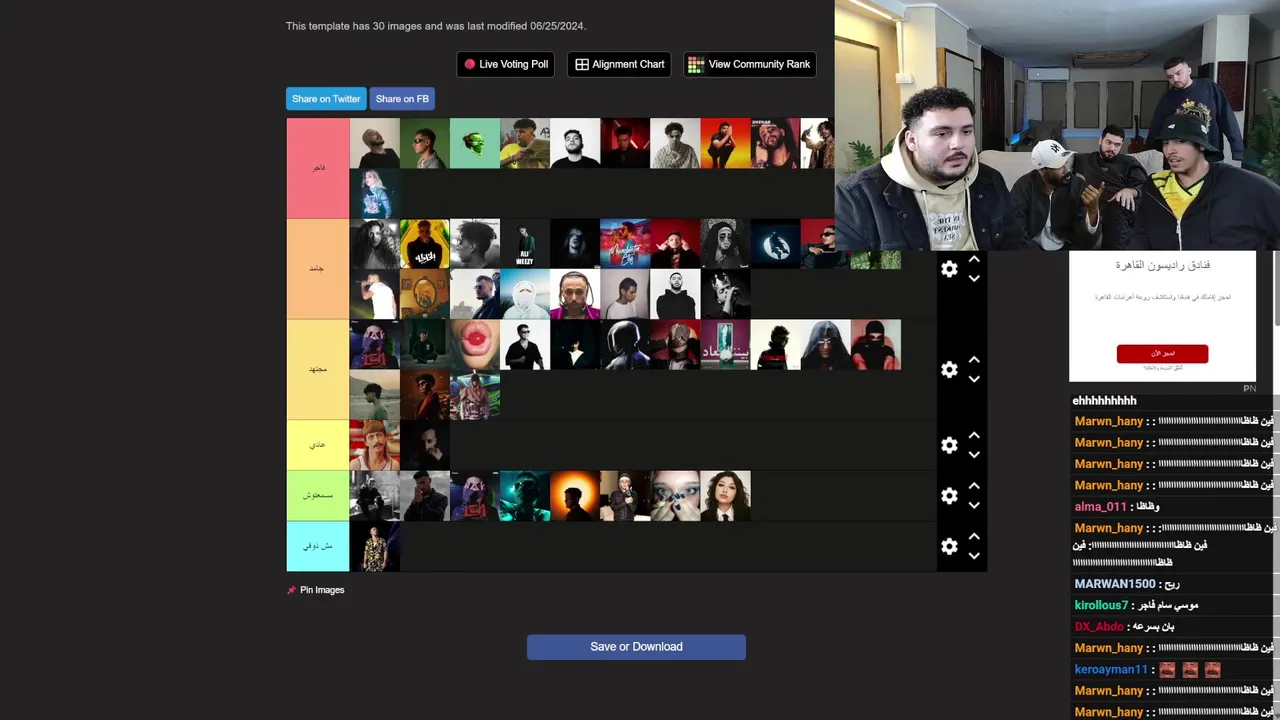Click the Share on FB button
This screenshot has width=1280, height=720.
(x=402, y=99)
